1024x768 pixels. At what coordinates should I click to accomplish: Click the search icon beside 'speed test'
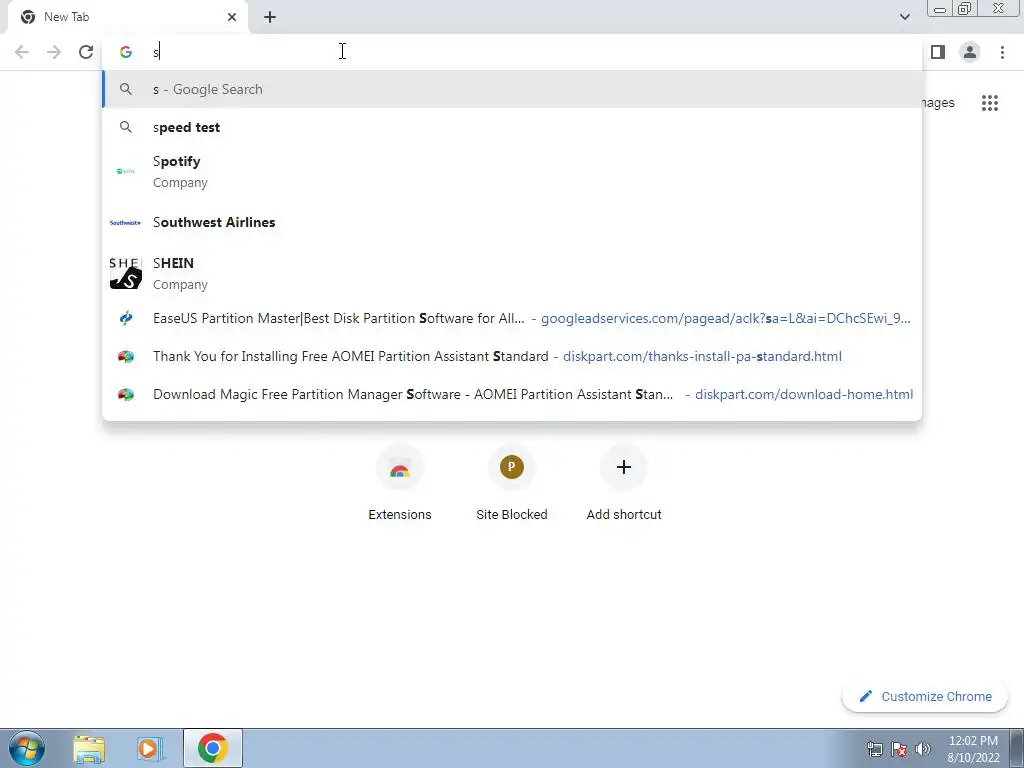pyautogui.click(x=125, y=127)
